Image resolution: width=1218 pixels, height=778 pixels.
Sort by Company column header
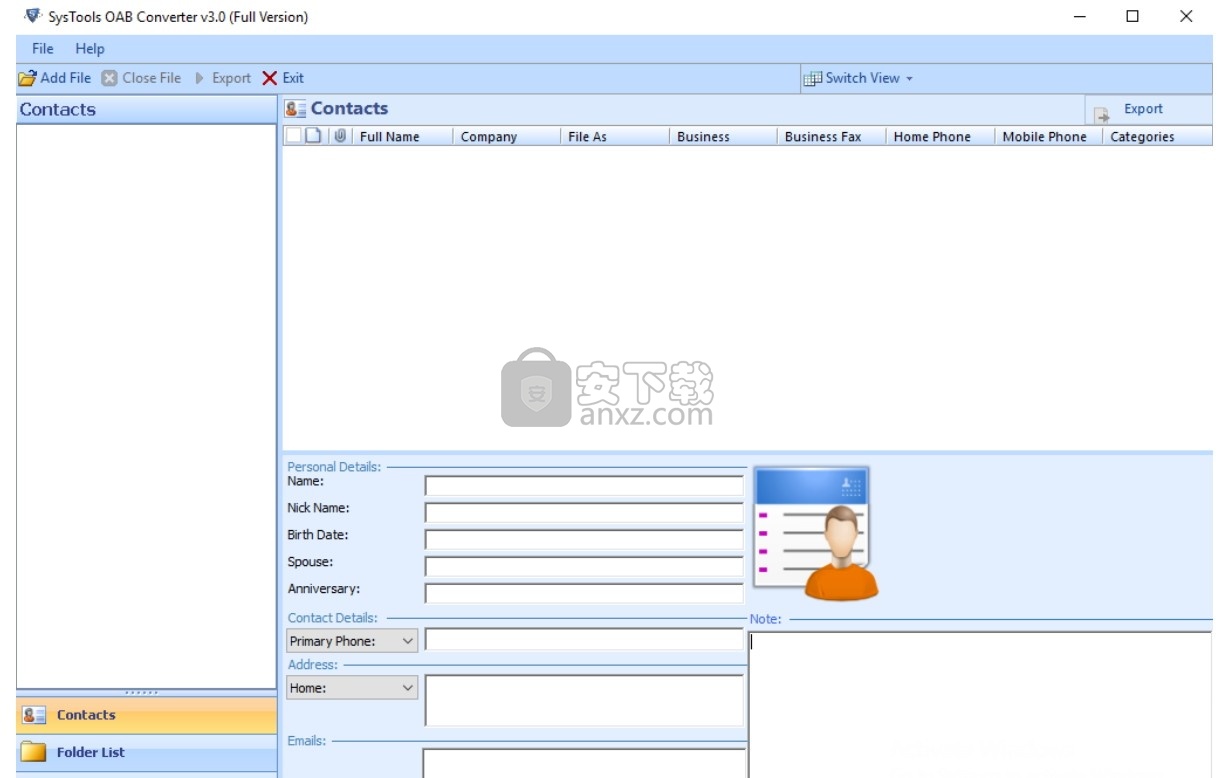pos(506,136)
